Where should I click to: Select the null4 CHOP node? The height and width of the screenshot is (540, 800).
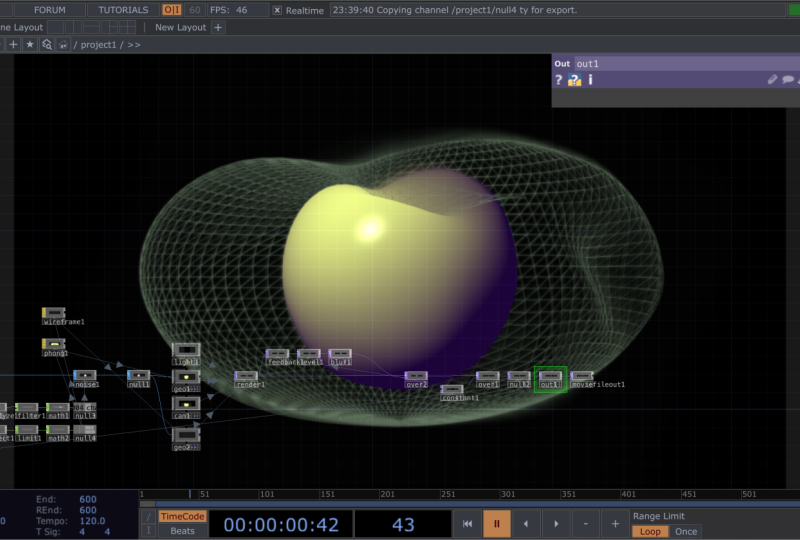[x=85, y=430]
